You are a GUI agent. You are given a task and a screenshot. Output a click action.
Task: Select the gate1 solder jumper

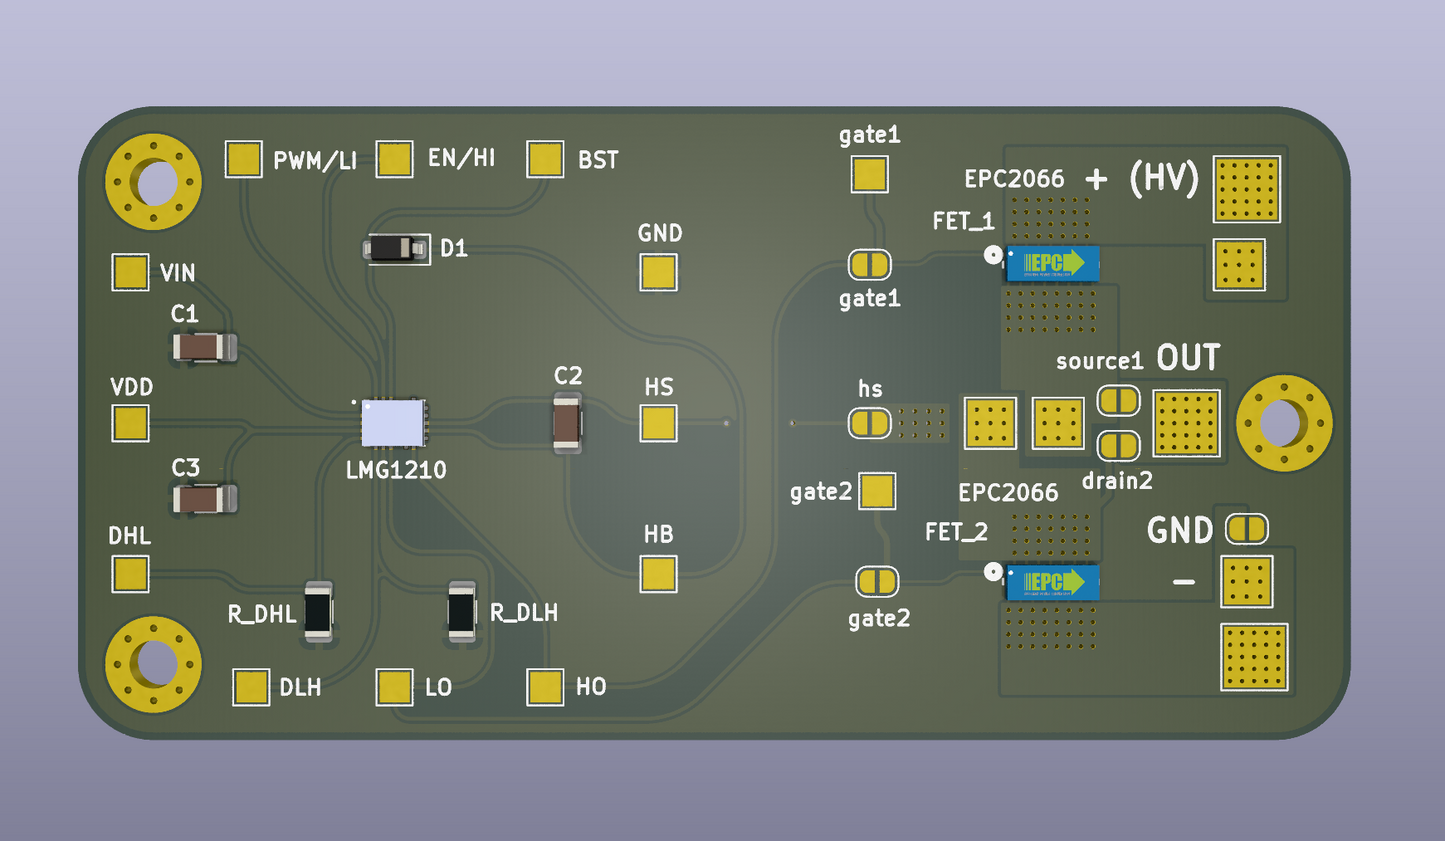pyautogui.click(x=869, y=264)
